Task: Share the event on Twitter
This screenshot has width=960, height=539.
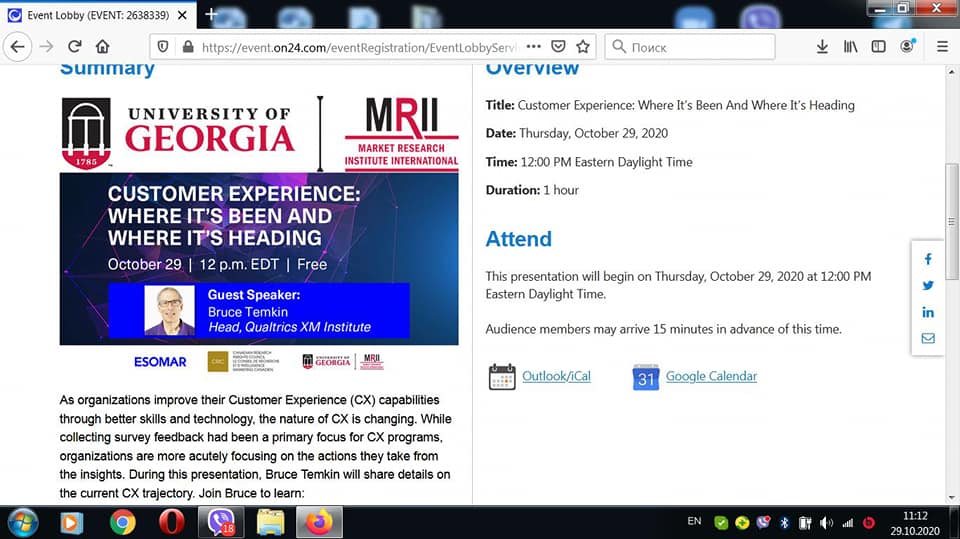Action: pyautogui.click(x=928, y=285)
